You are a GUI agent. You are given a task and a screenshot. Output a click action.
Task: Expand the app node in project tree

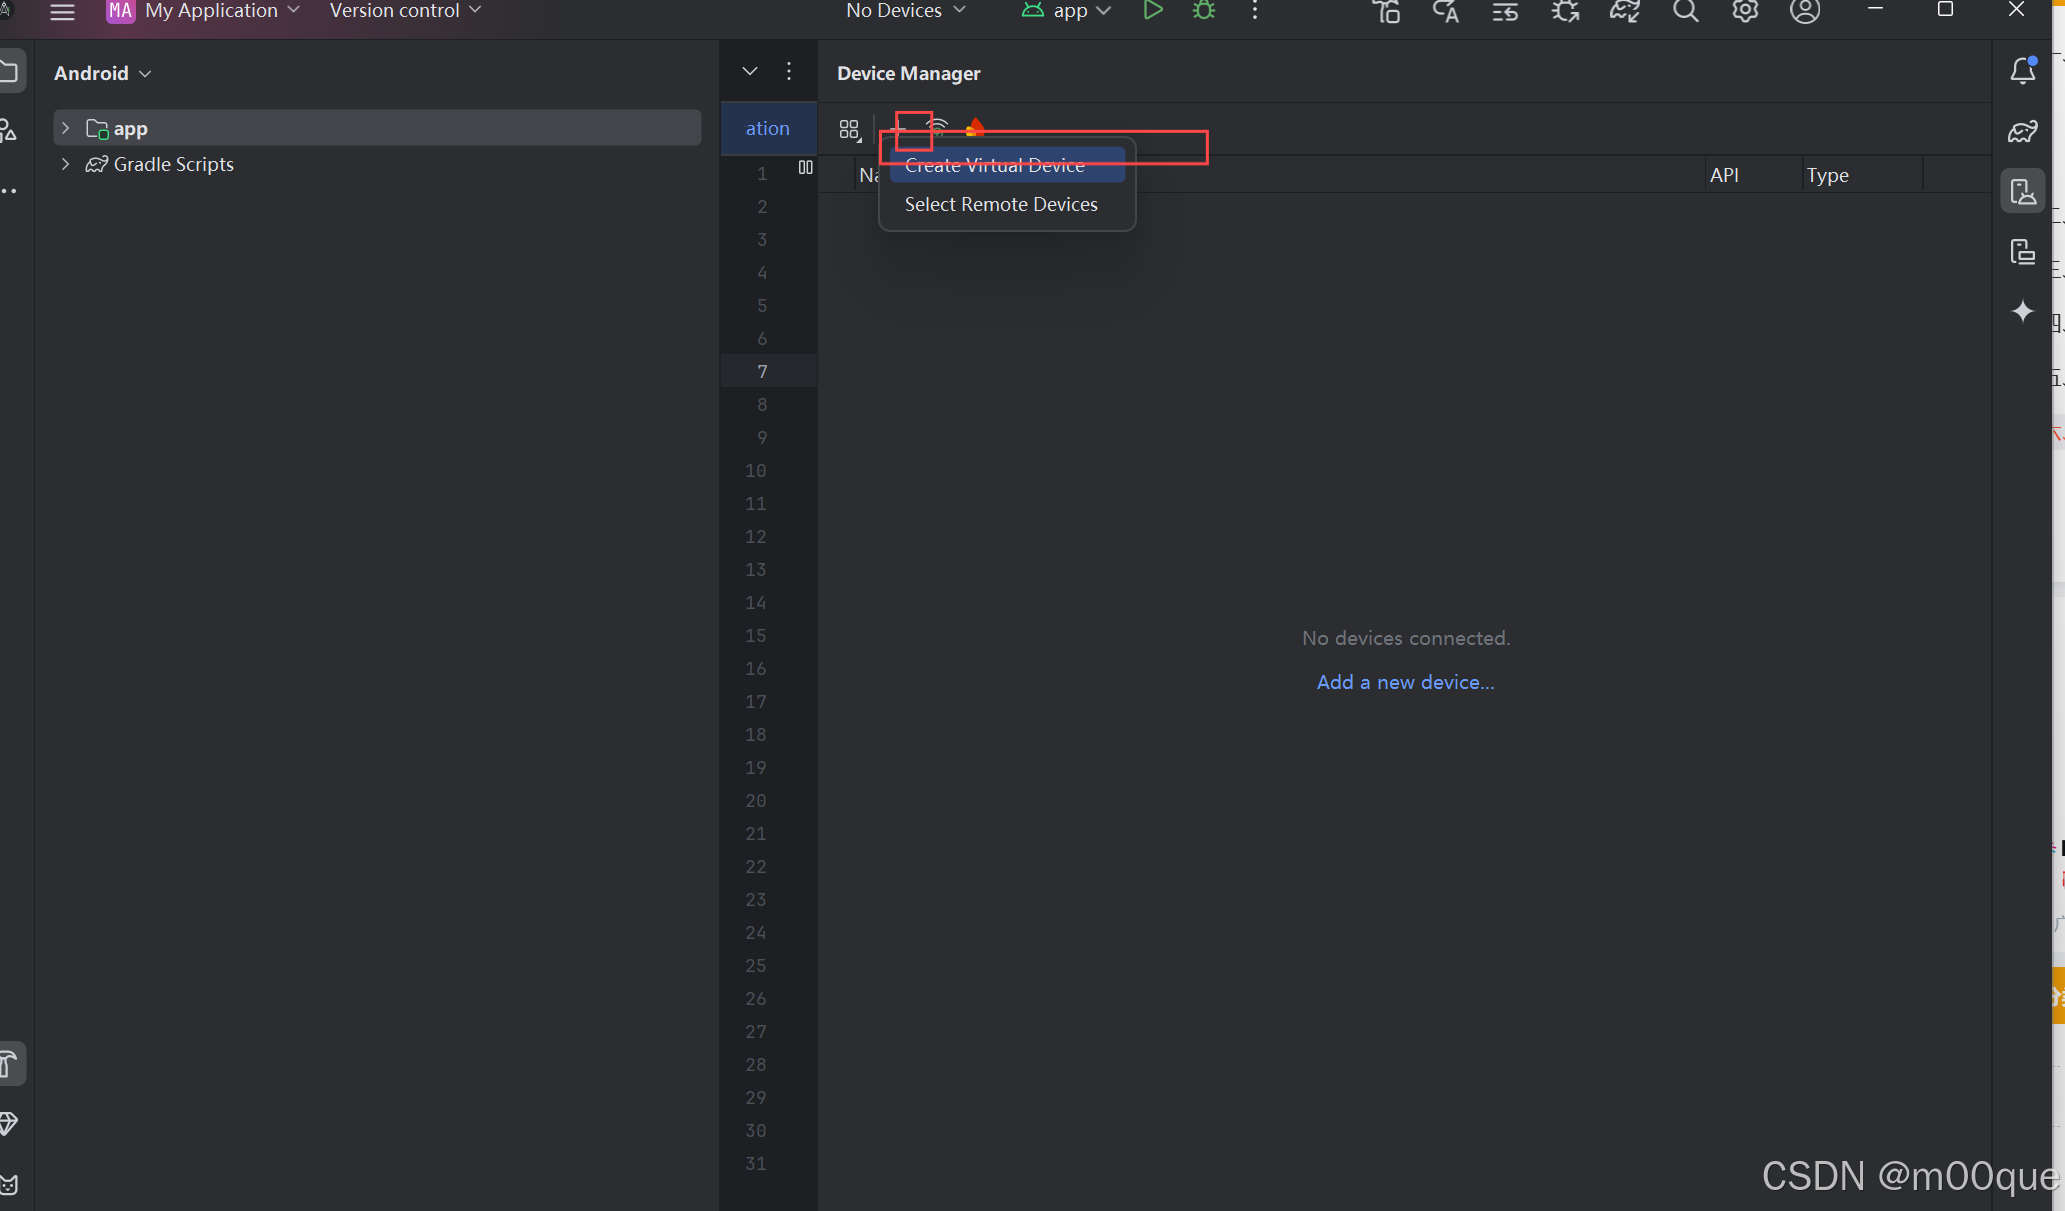coord(65,127)
